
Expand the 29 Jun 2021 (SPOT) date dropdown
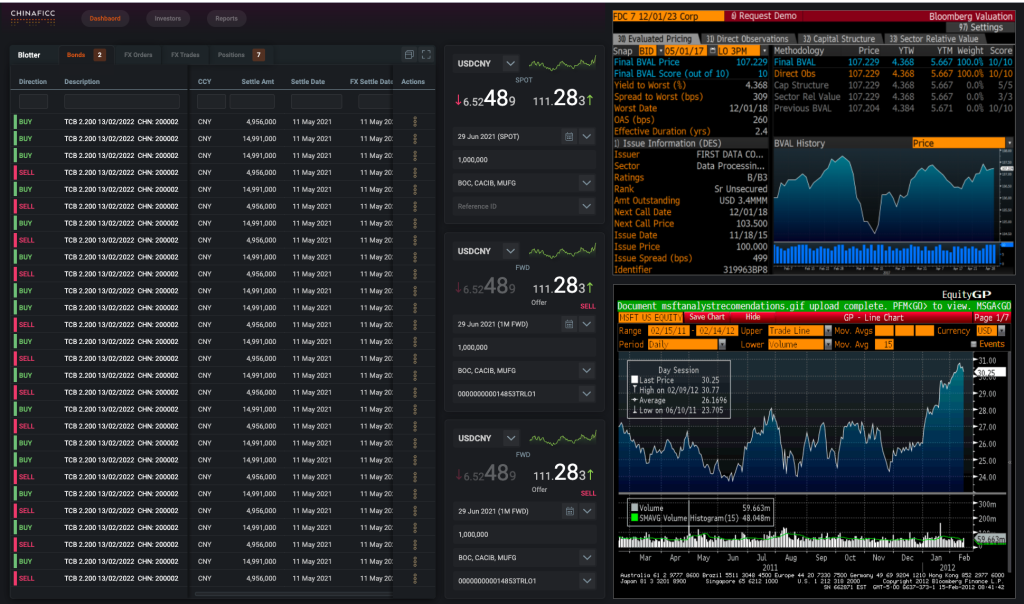tap(586, 136)
